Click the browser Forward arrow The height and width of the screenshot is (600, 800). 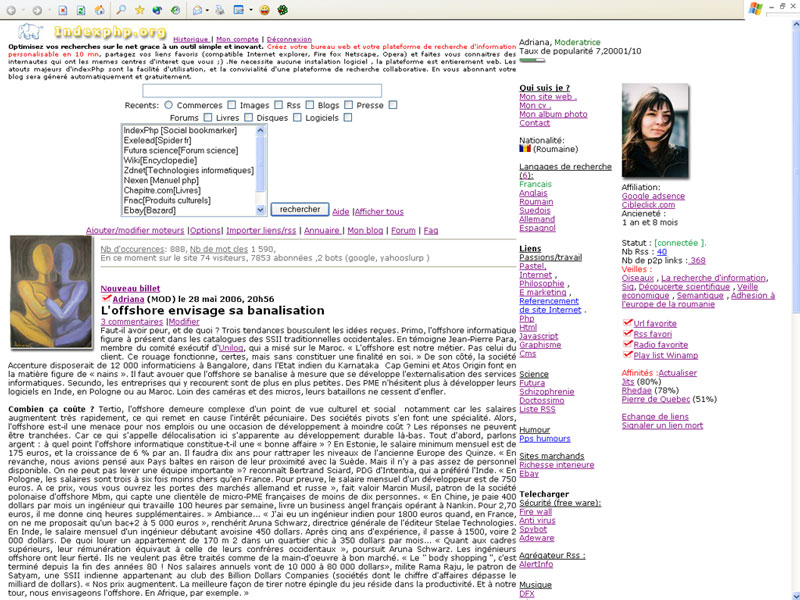(37, 10)
